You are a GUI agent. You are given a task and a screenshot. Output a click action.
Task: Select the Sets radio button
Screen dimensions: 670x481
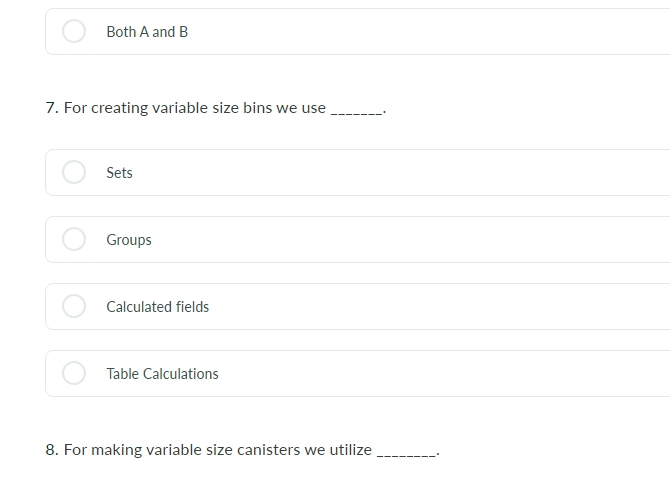click(74, 172)
